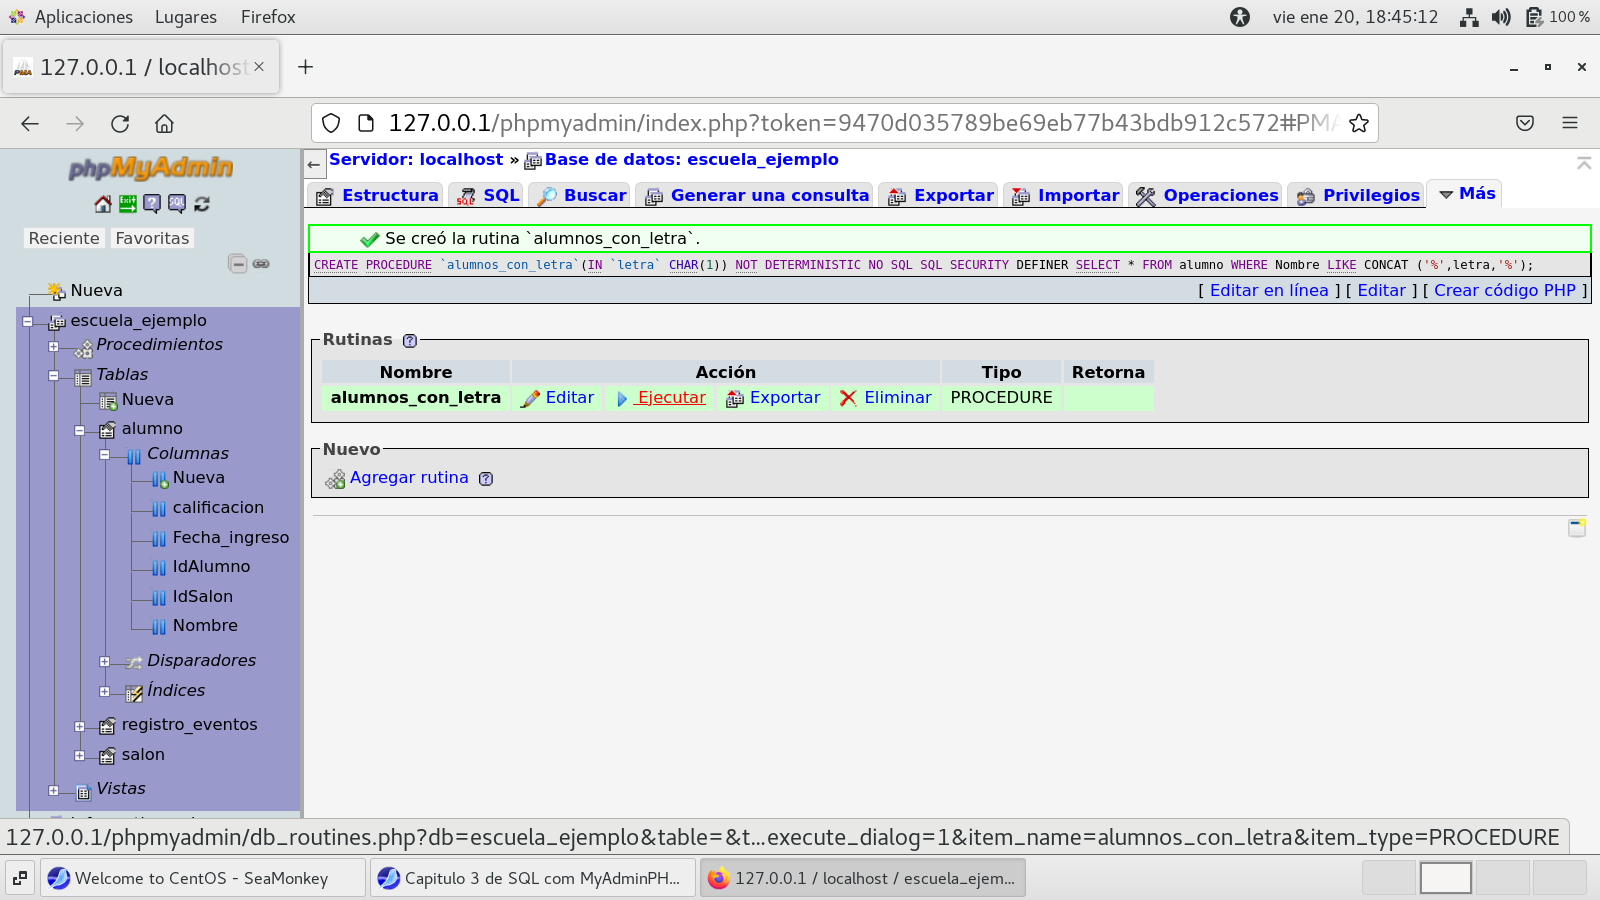
Task: Click Ejecutar for alumnos_con_letra routine
Action: point(671,398)
